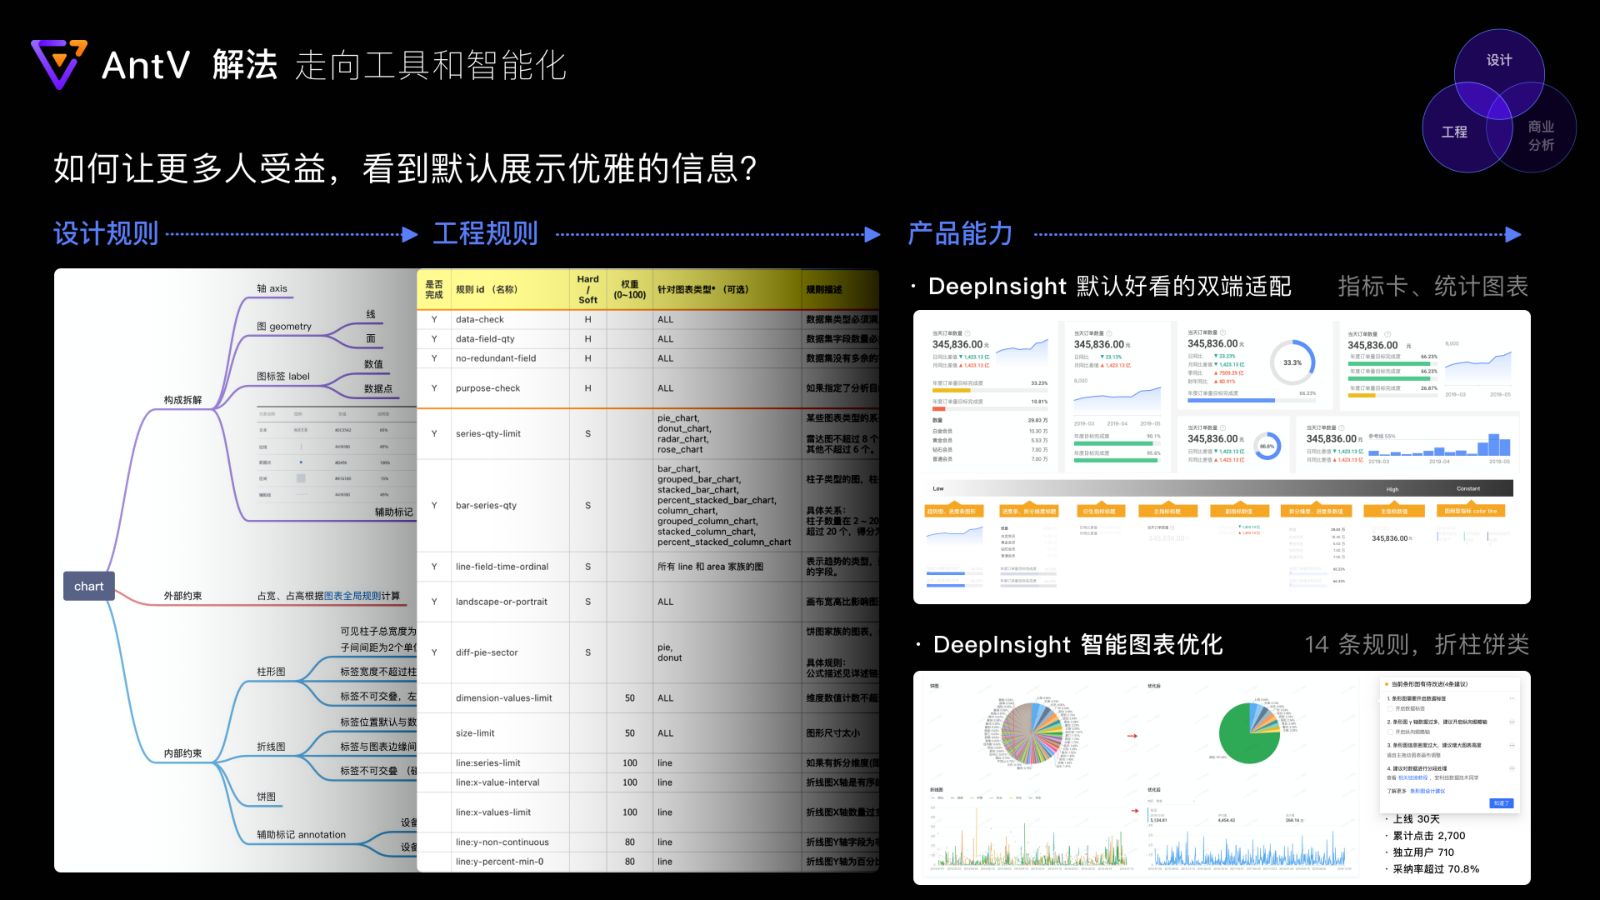
Task: Select the line:y-percent-min-0 rule cell
Action: [510, 861]
